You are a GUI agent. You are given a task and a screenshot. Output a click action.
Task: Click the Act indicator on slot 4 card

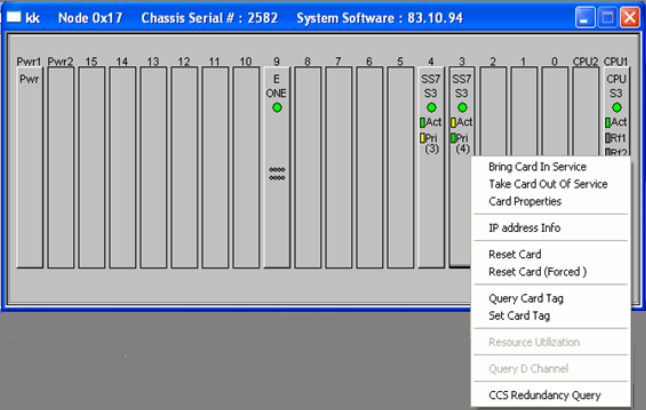[x=432, y=122]
